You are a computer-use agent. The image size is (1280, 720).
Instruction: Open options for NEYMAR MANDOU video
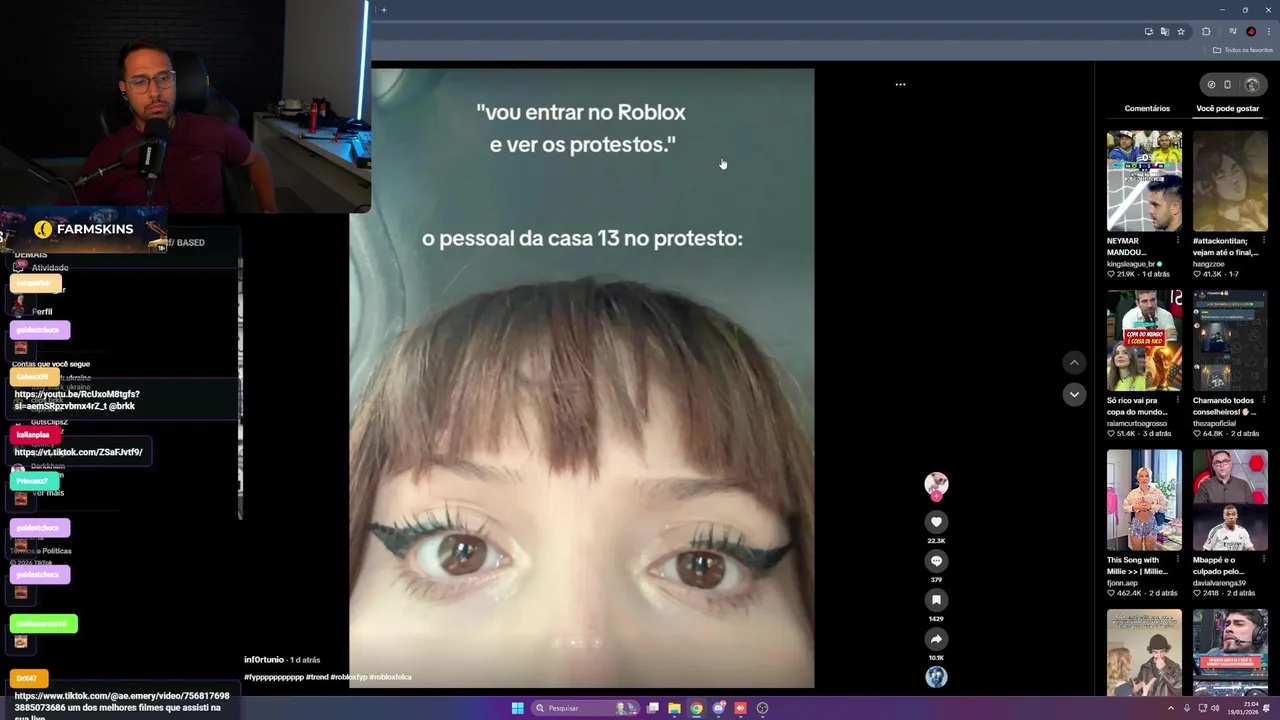point(1177,240)
